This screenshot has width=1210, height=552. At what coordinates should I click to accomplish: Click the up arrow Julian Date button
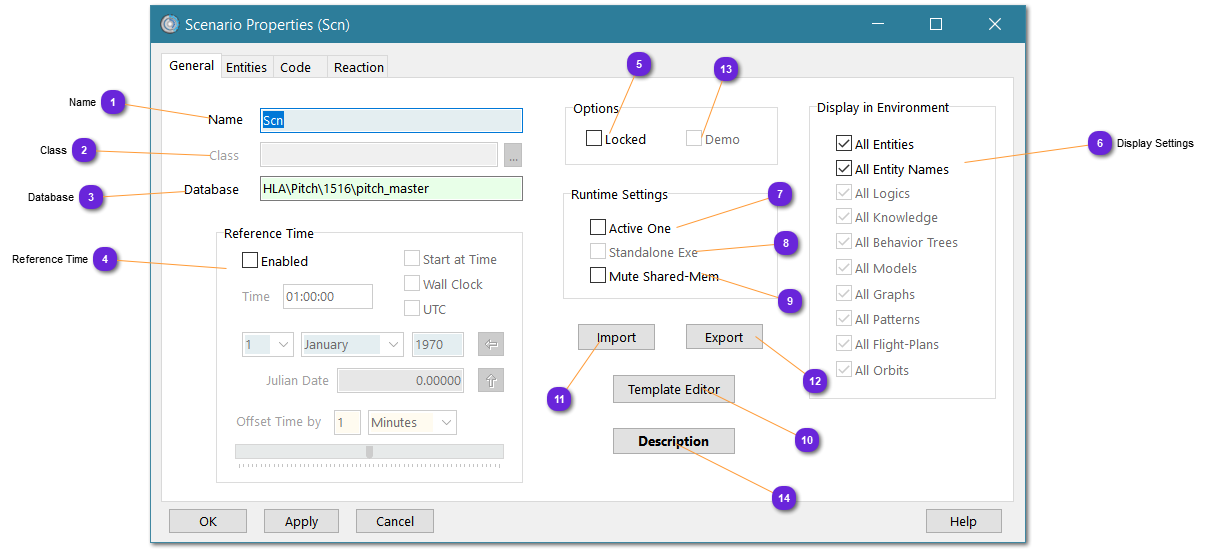tap(490, 380)
